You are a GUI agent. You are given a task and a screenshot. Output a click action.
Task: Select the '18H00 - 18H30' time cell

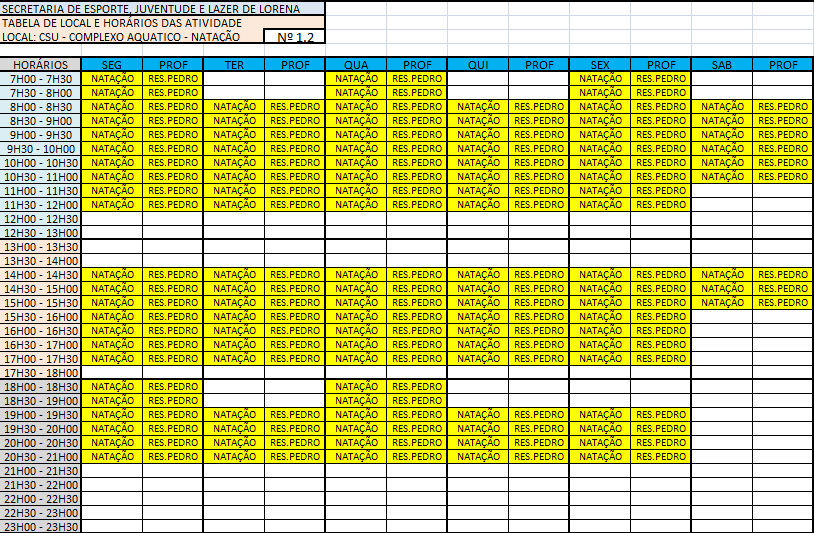(x=40, y=387)
